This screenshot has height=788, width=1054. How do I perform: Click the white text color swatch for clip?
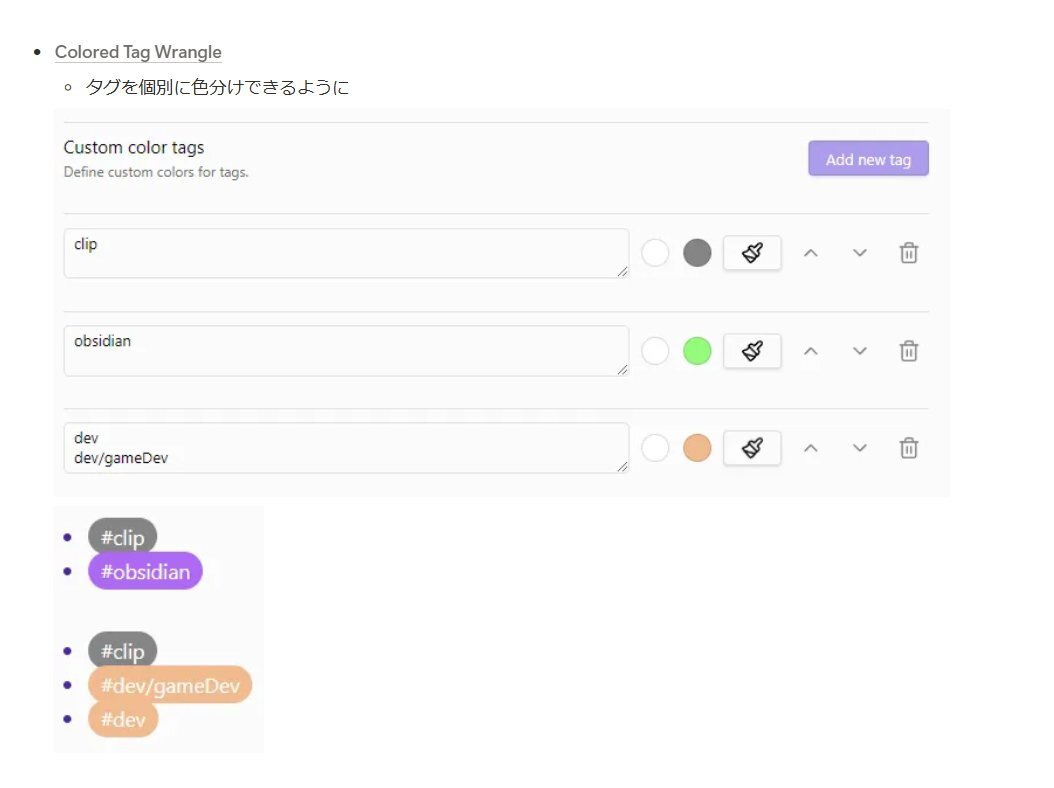(x=655, y=253)
